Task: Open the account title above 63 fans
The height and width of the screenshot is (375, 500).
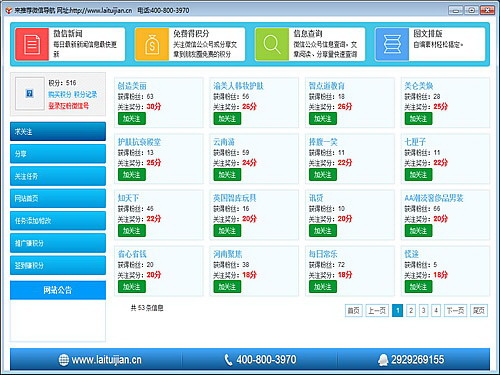Action: pos(132,86)
